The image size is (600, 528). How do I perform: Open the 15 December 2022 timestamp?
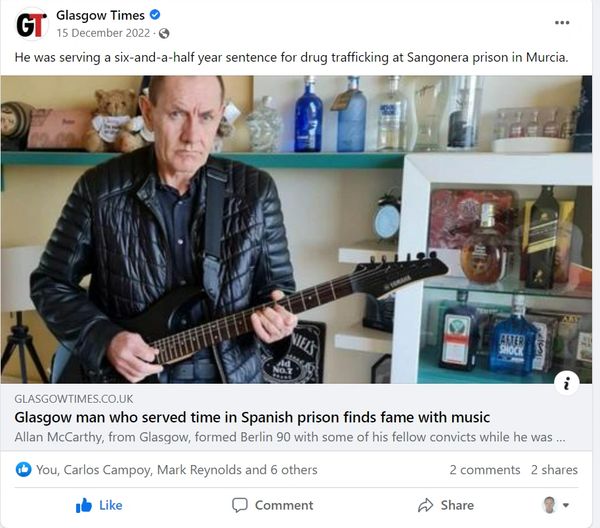coord(103,33)
